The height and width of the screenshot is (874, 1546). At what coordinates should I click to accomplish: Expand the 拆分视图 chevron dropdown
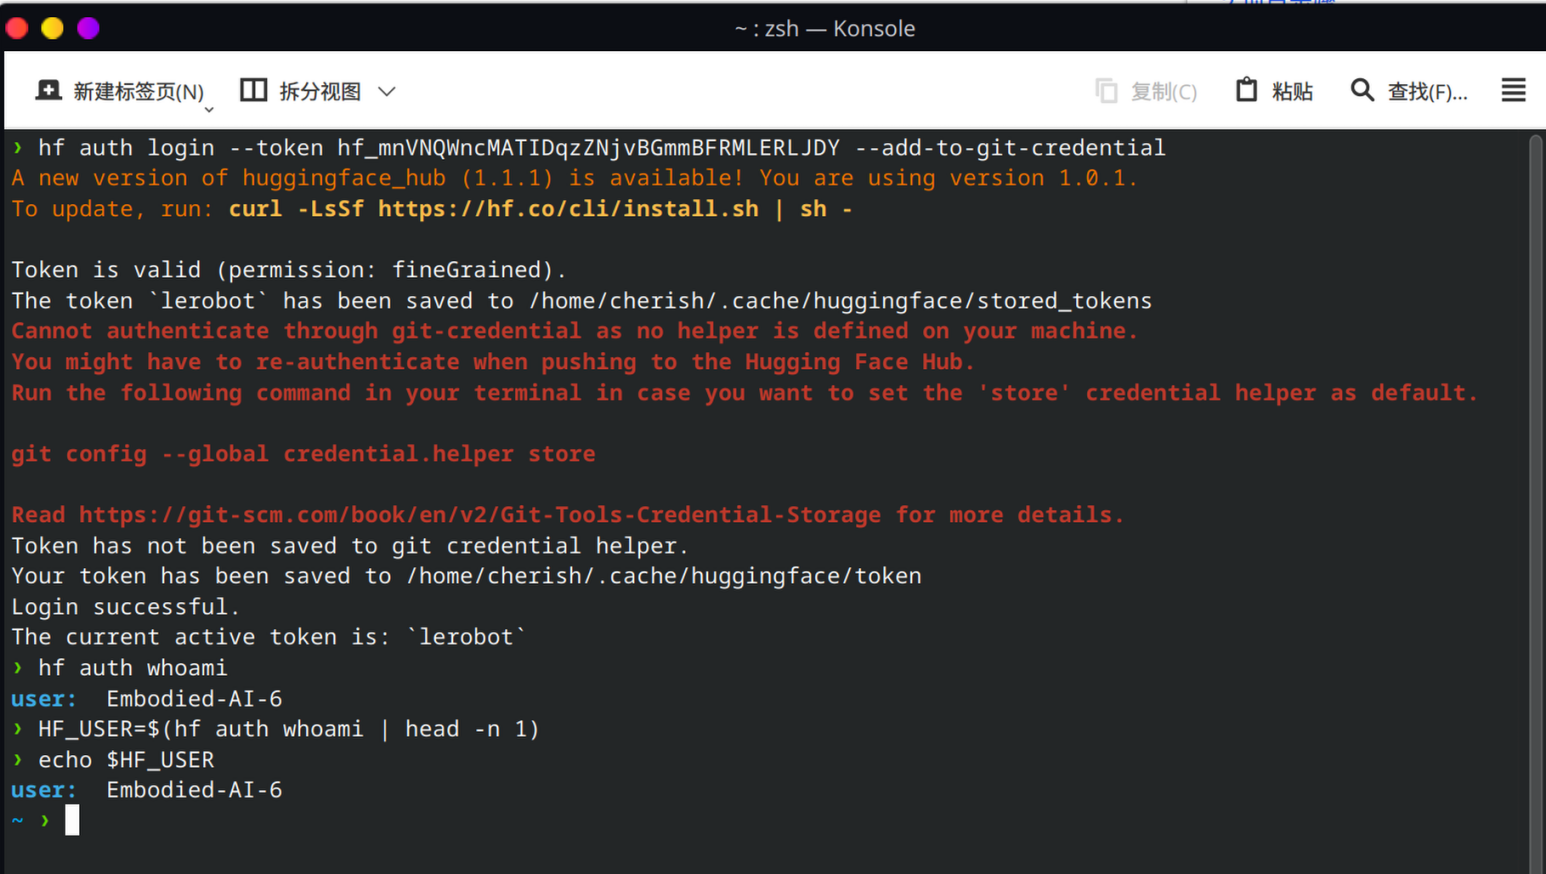(387, 92)
